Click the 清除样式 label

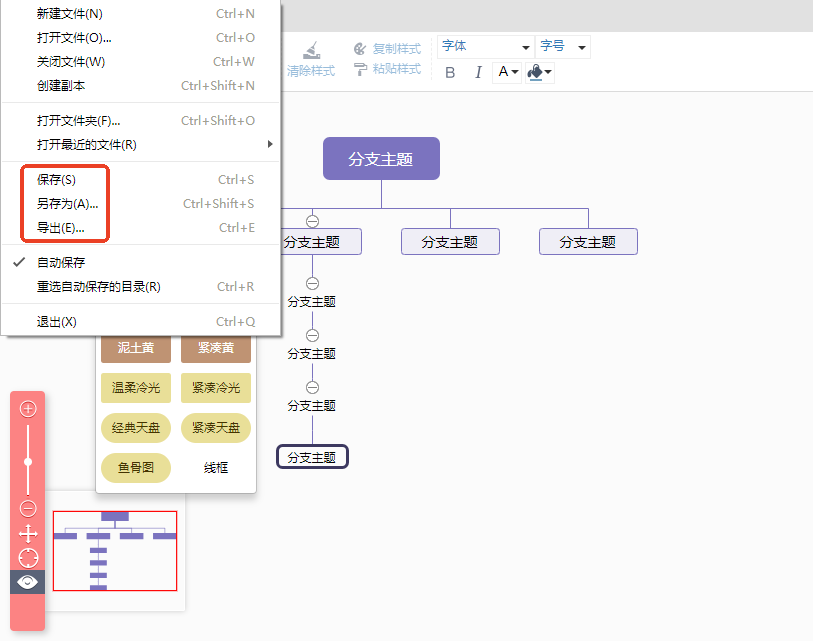point(311,71)
